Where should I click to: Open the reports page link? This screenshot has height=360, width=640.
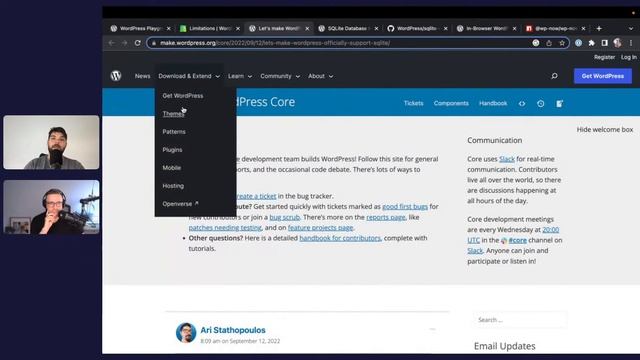386,217
